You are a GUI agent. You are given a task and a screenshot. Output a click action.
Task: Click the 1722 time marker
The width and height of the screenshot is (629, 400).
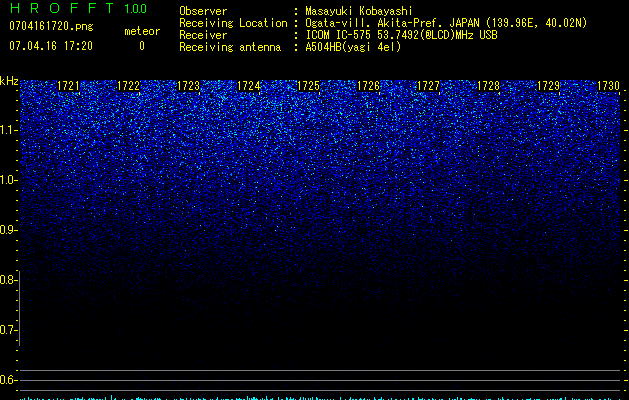[129, 86]
